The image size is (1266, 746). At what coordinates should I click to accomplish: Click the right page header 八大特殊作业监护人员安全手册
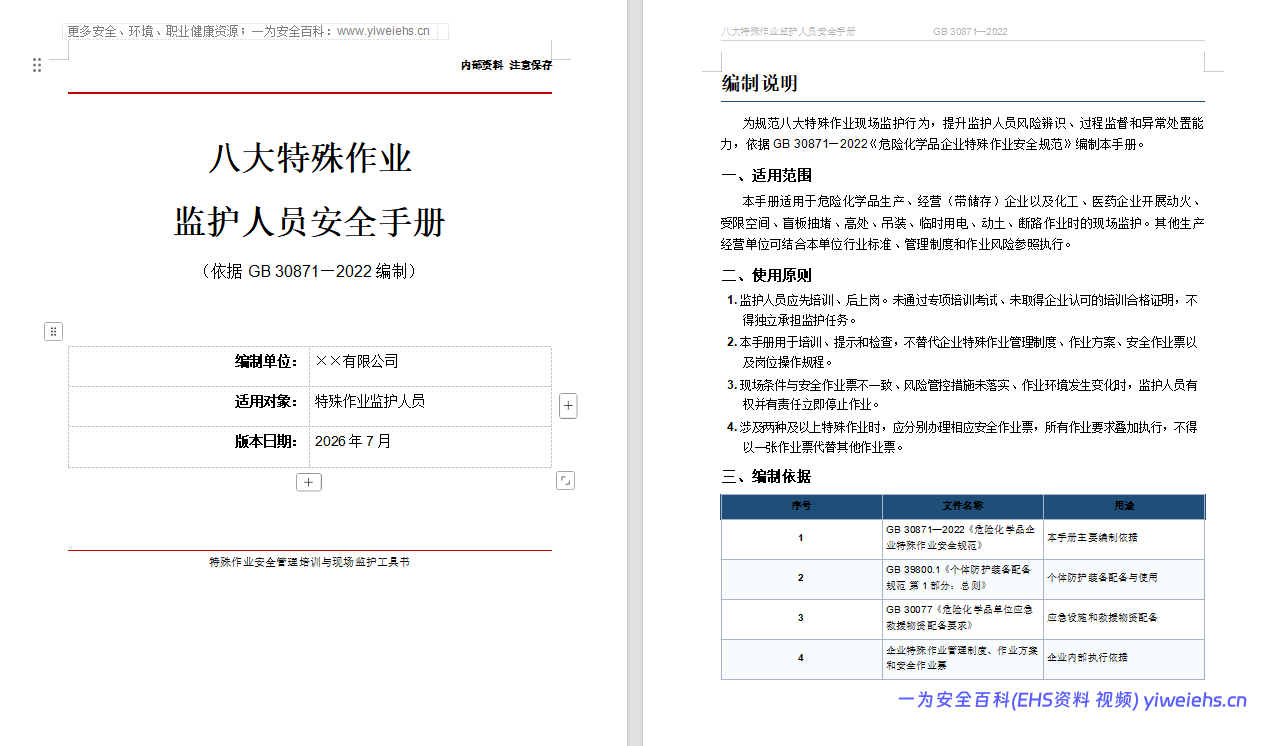coord(789,32)
